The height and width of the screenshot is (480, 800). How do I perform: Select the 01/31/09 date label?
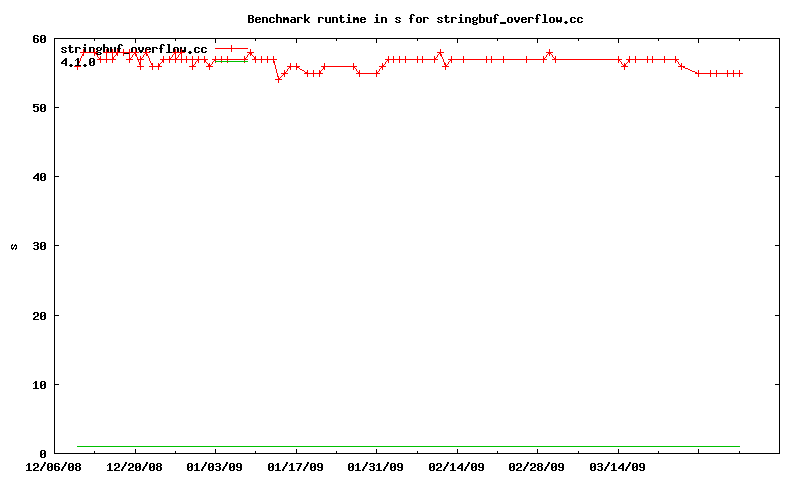(376, 466)
